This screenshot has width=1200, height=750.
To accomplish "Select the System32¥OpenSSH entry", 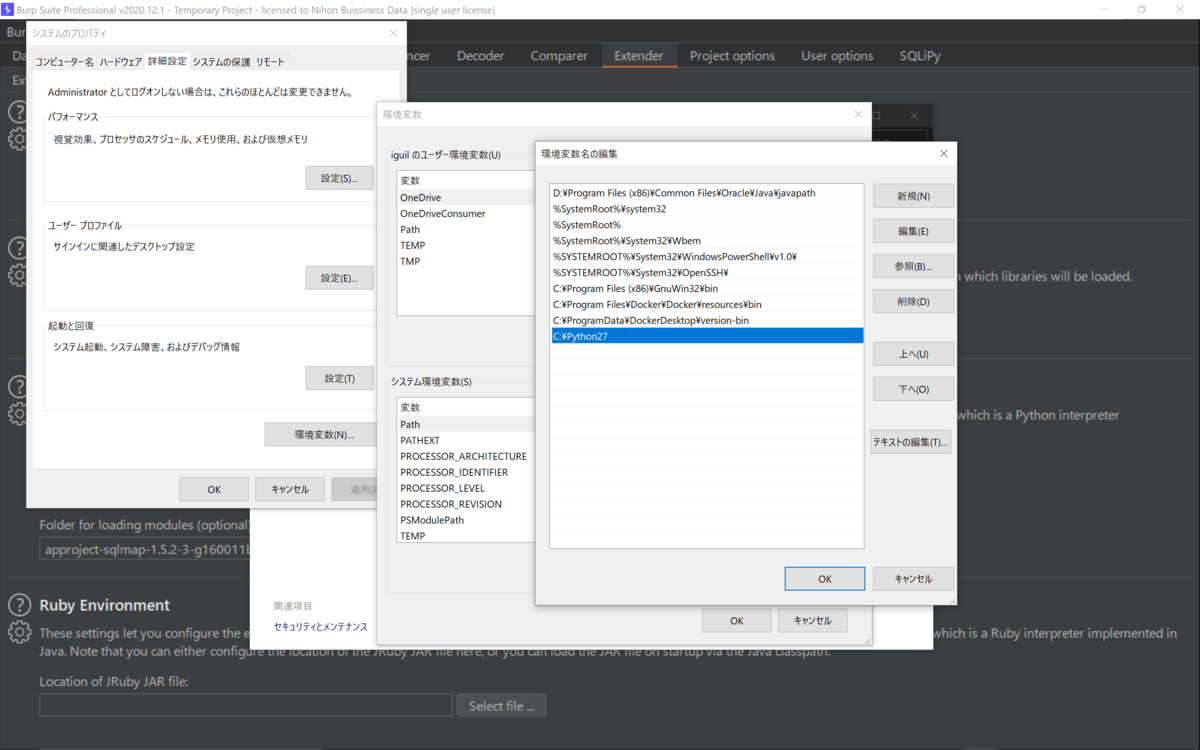I will click(706, 273).
